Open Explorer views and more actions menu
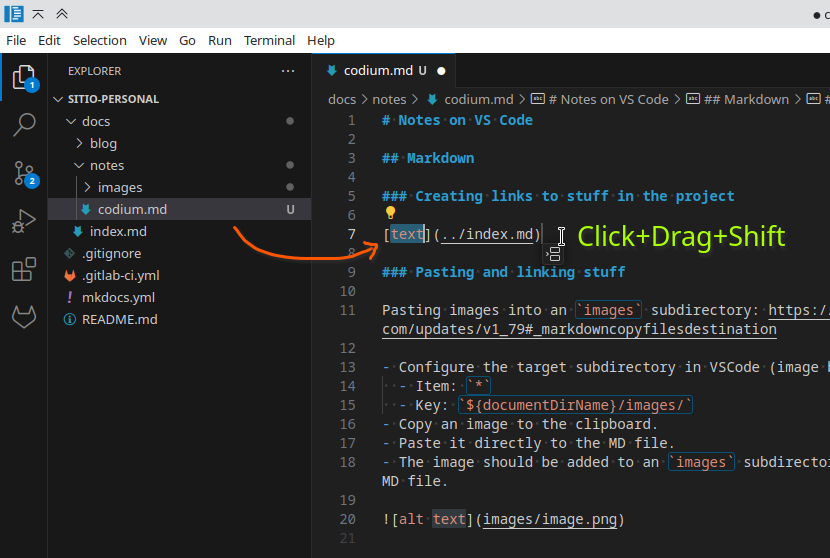Image resolution: width=830 pixels, height=558 pixels. (288, 71)
